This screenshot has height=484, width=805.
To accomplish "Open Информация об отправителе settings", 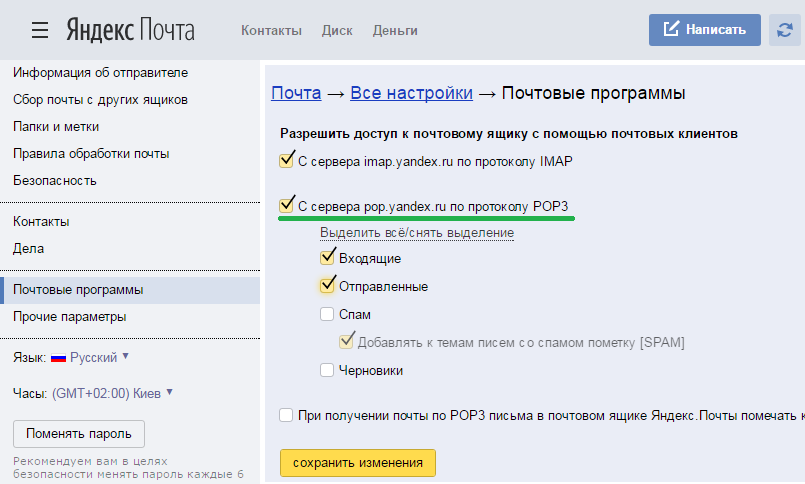I will [x=101, y=72].
